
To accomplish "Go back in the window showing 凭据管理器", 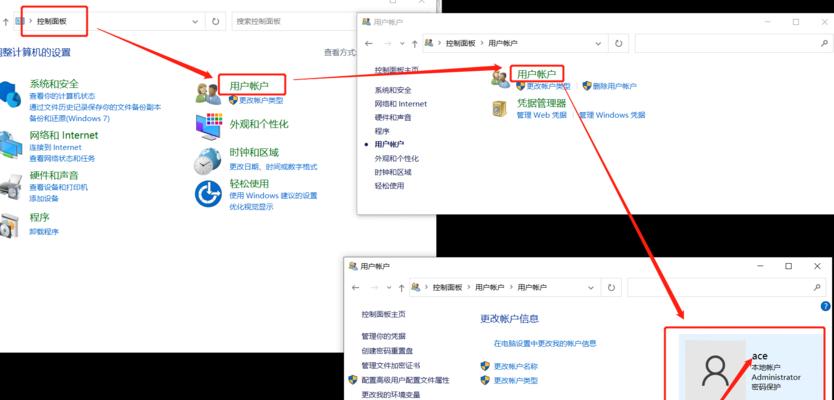I will (x=369, y=44).
